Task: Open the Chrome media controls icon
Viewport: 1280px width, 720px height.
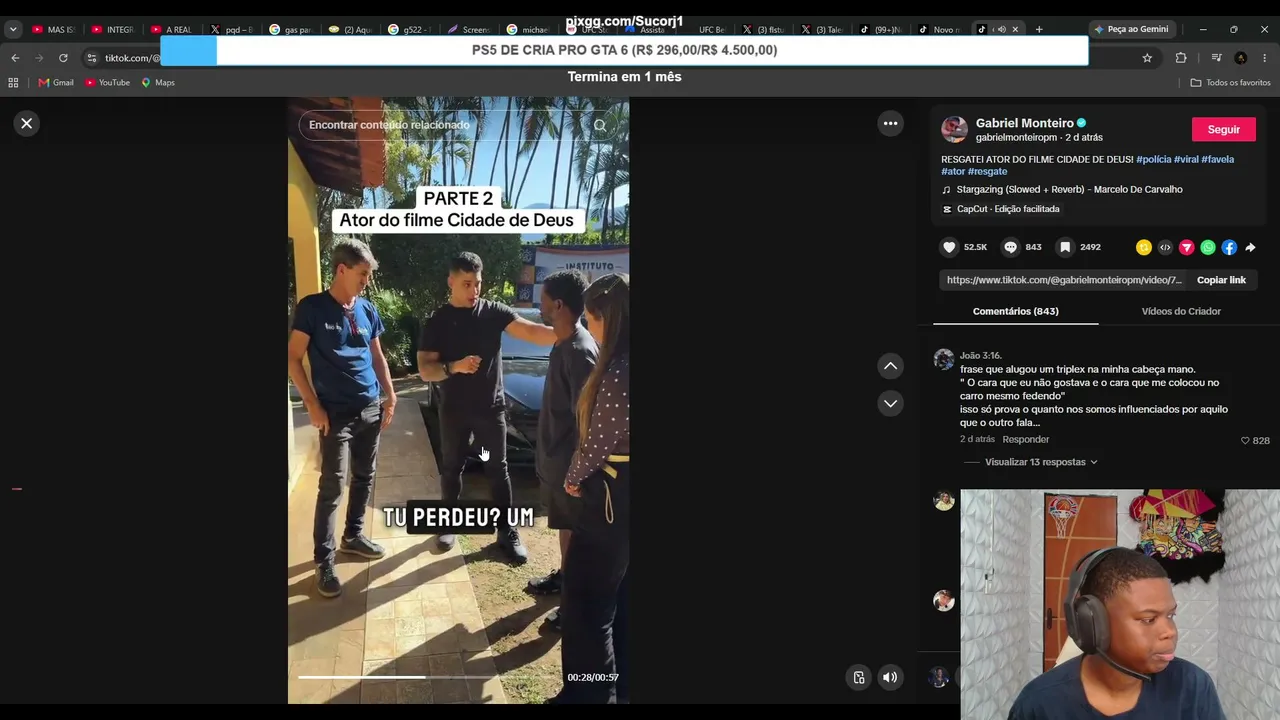Action: click(1216, 58)
